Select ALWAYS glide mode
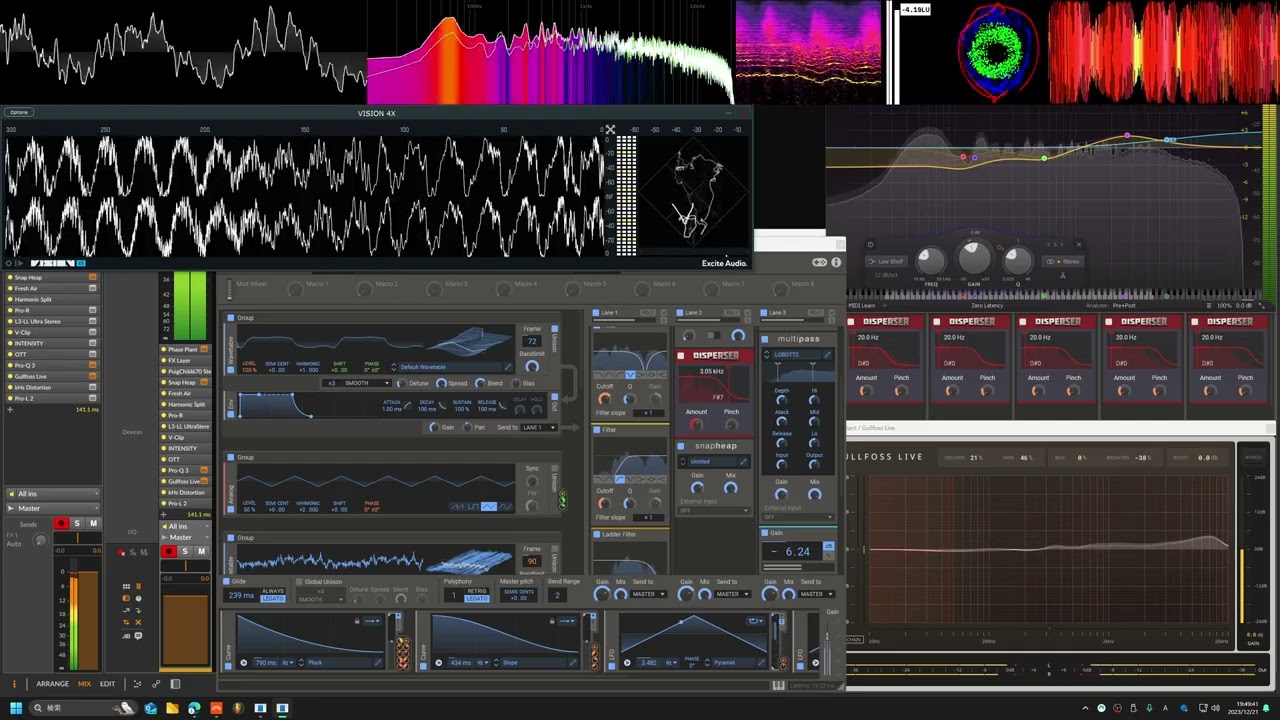Viewport: 1280px width, 720px height. pos(273,591)
